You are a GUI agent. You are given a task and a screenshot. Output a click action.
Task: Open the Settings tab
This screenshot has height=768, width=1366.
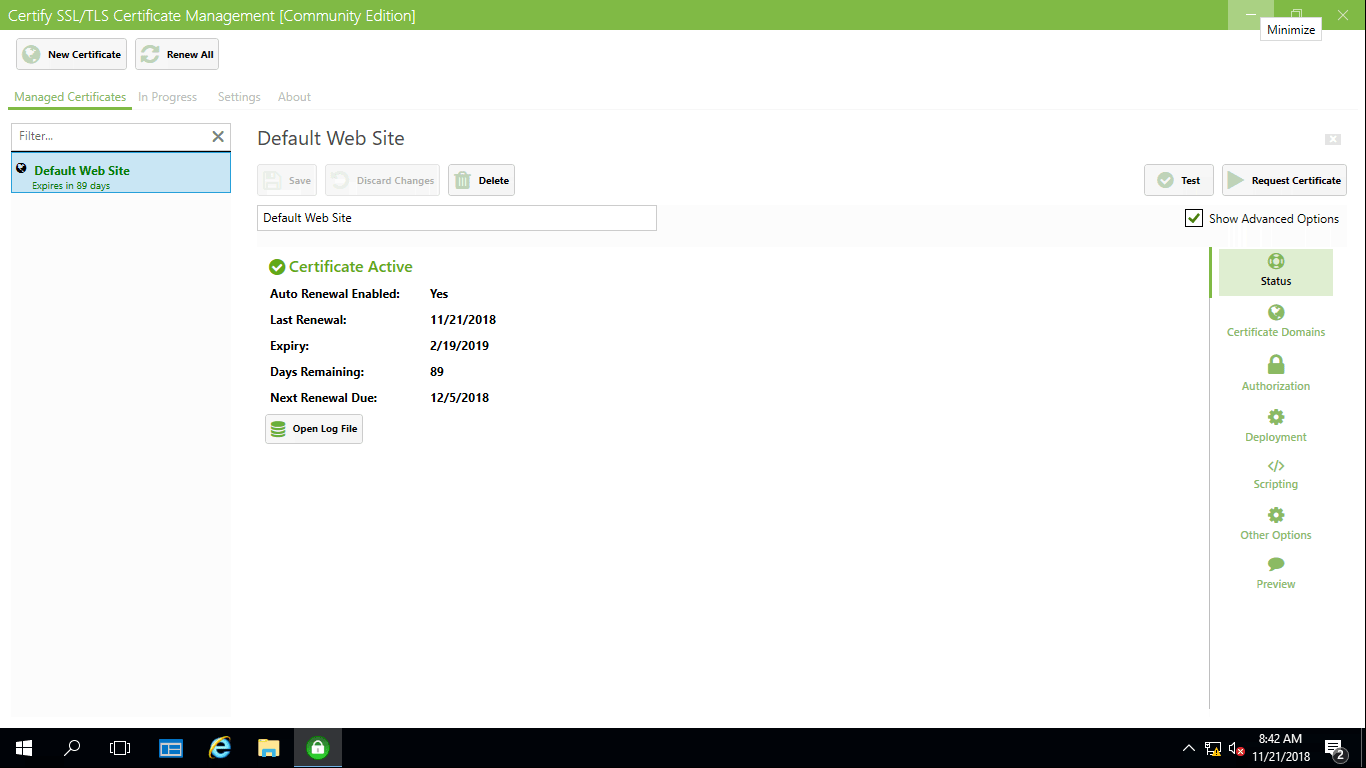tap(239, 97)
